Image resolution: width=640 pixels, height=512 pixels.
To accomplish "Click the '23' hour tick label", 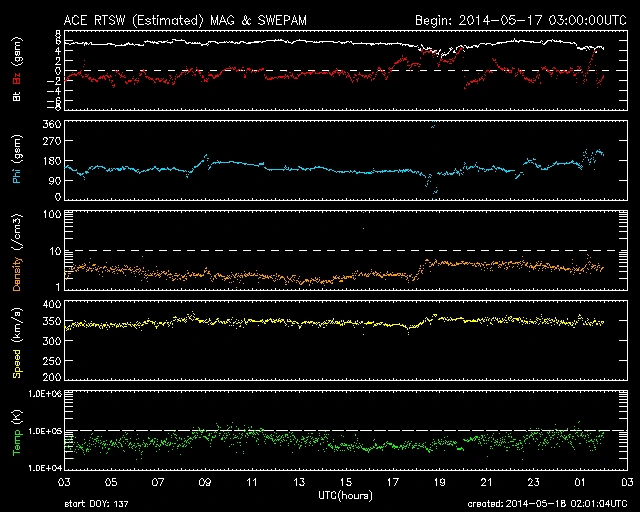I will click(x=533, y=482).
